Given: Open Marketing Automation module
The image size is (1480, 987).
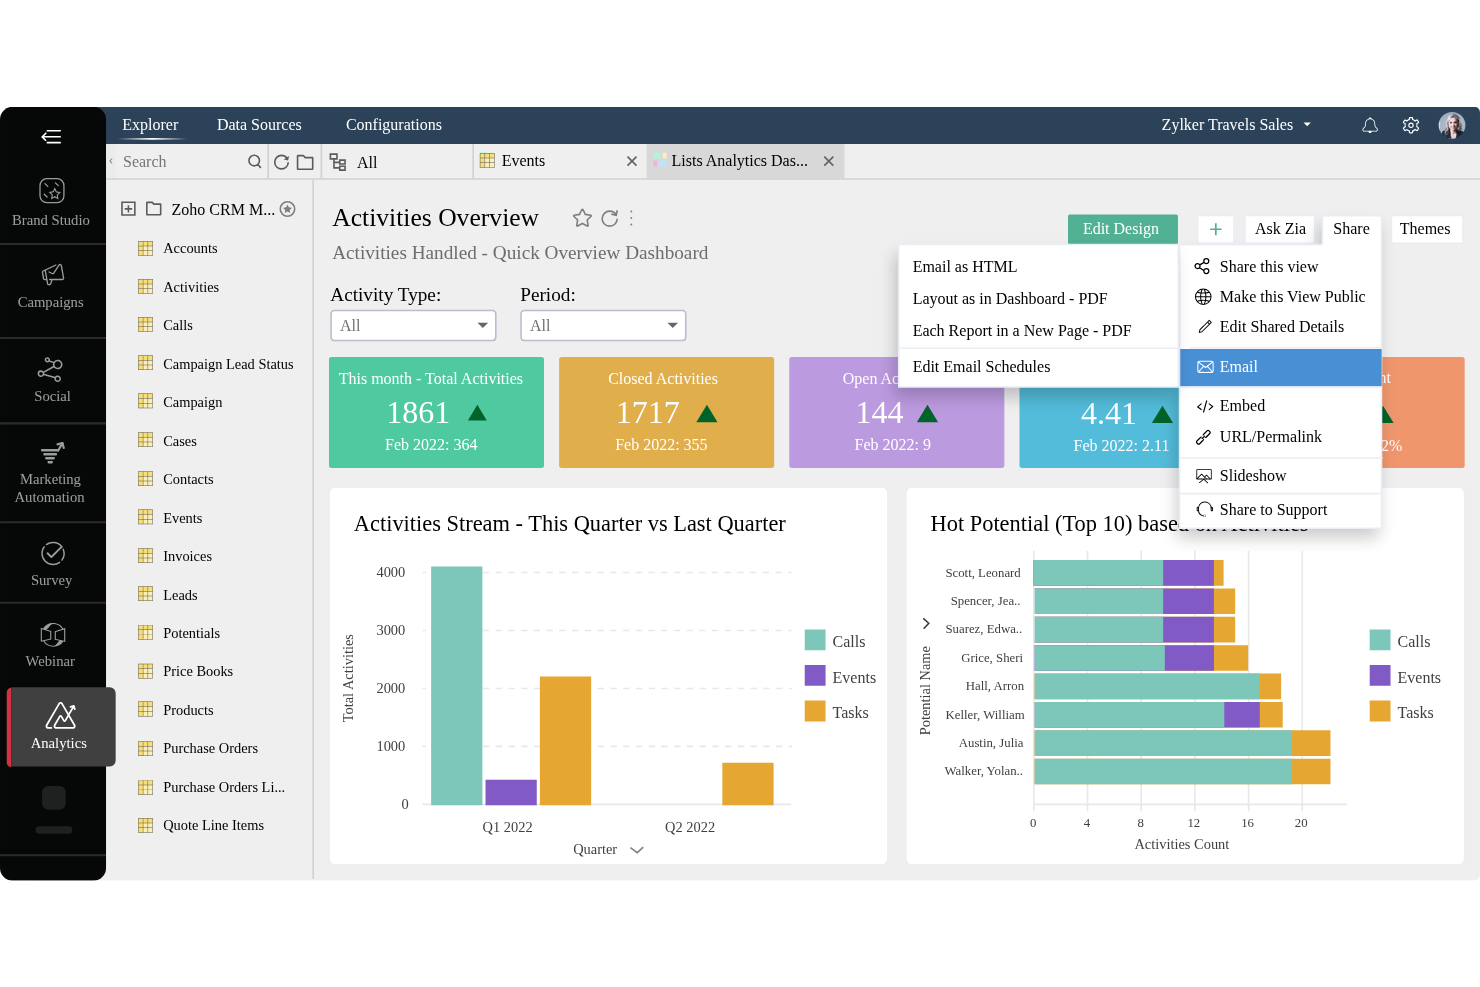Looking at the screenshot, I should click(x=51, y=472).
